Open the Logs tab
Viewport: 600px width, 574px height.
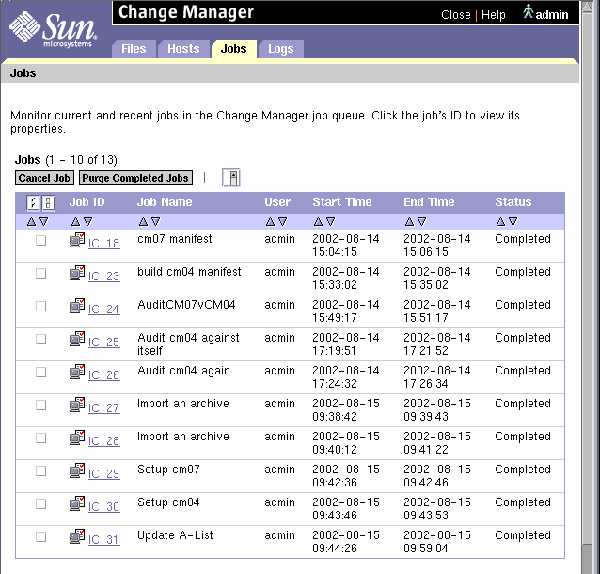click(x=280, y=49)
